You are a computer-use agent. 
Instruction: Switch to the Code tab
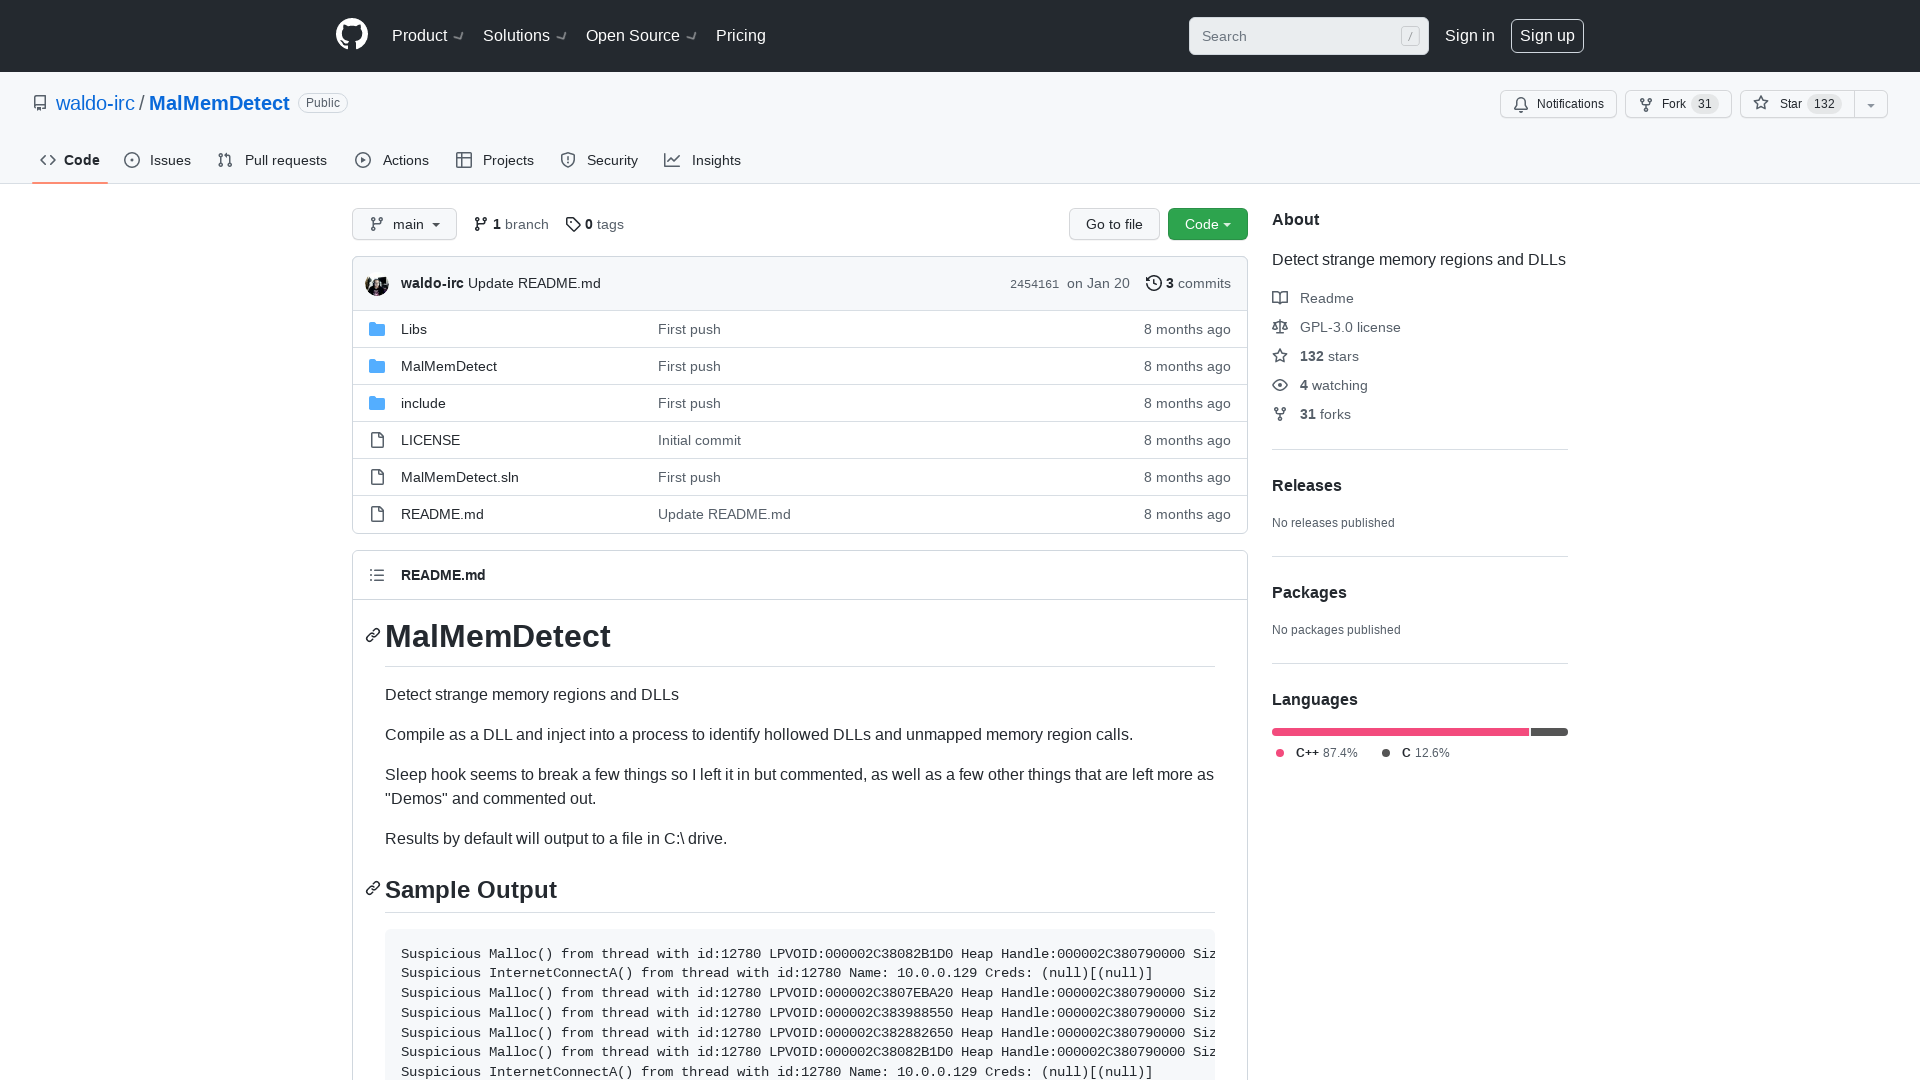70,160
